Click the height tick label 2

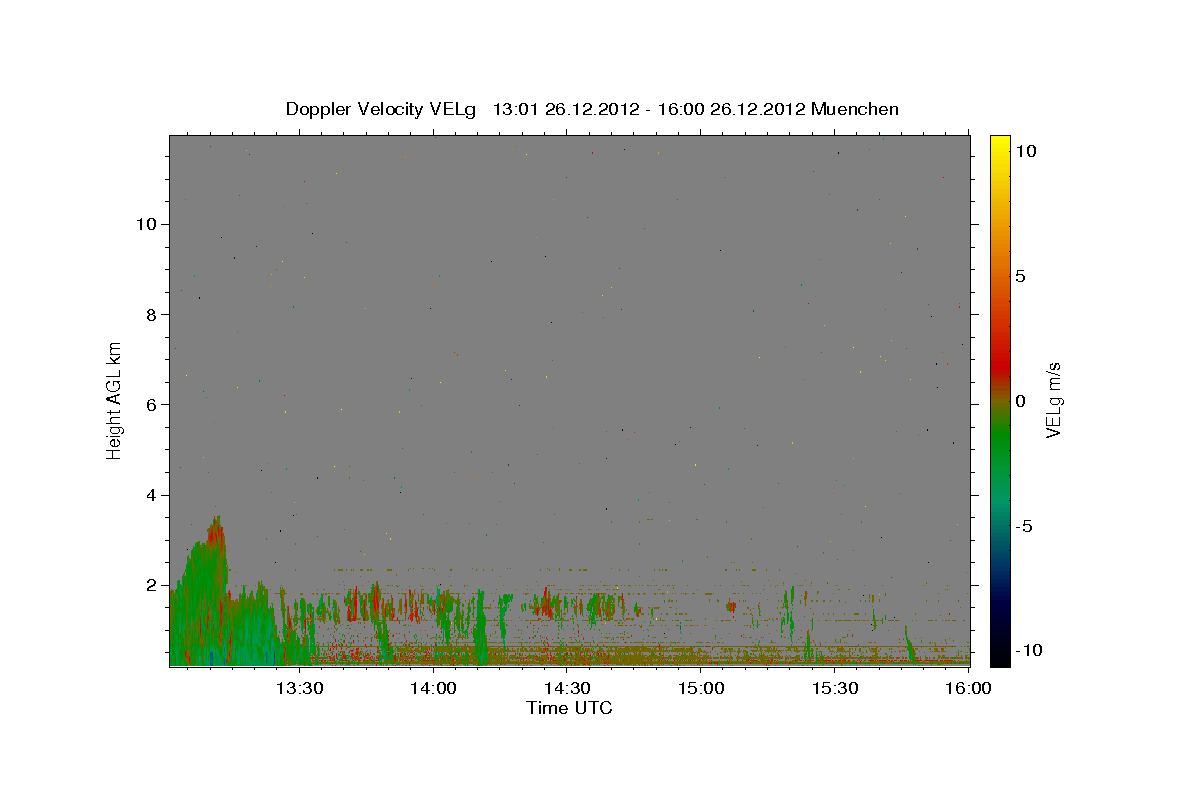(x=152, y=585)
